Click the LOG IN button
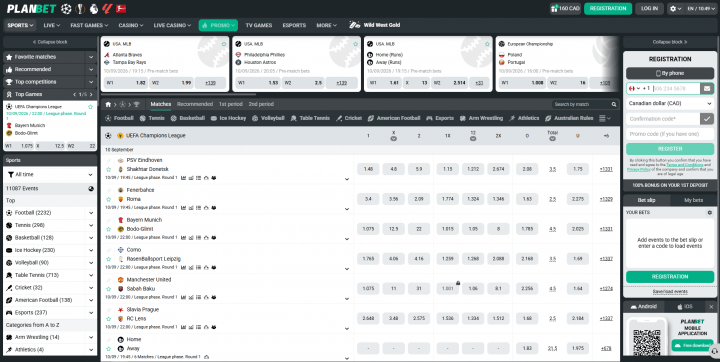This screenshot has width=720, height=362. pyautogui.click(x=649, y=8)
